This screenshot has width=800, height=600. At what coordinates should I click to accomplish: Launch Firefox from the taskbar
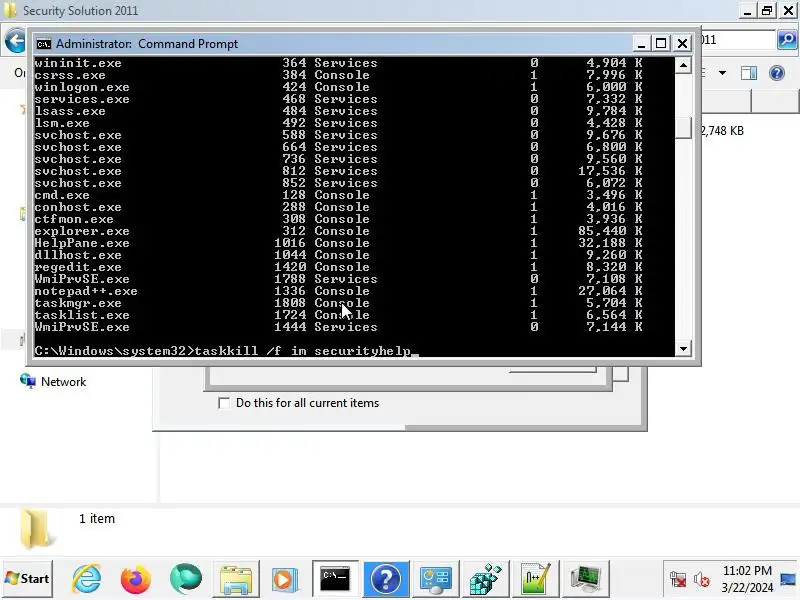[136, 579]
